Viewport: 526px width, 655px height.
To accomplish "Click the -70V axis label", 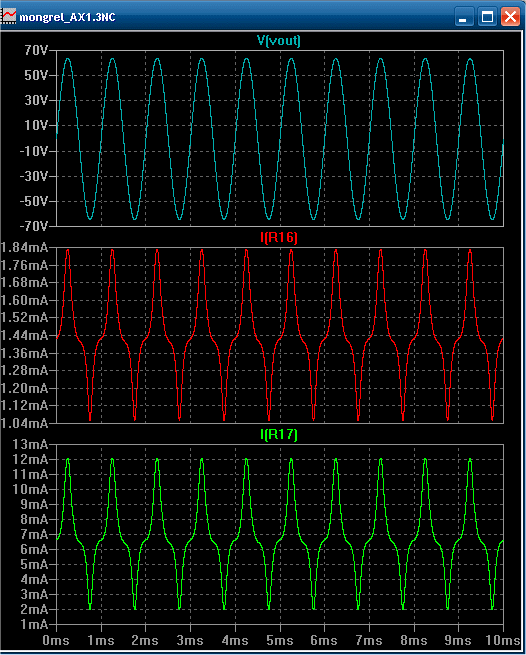I will coord(34,226).
